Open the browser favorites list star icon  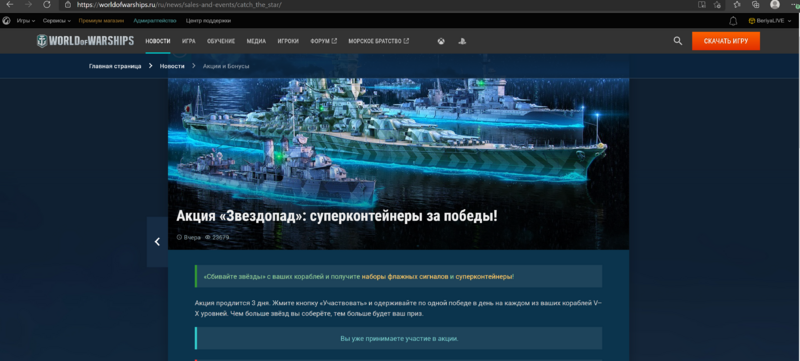click(x=737, y=4)
